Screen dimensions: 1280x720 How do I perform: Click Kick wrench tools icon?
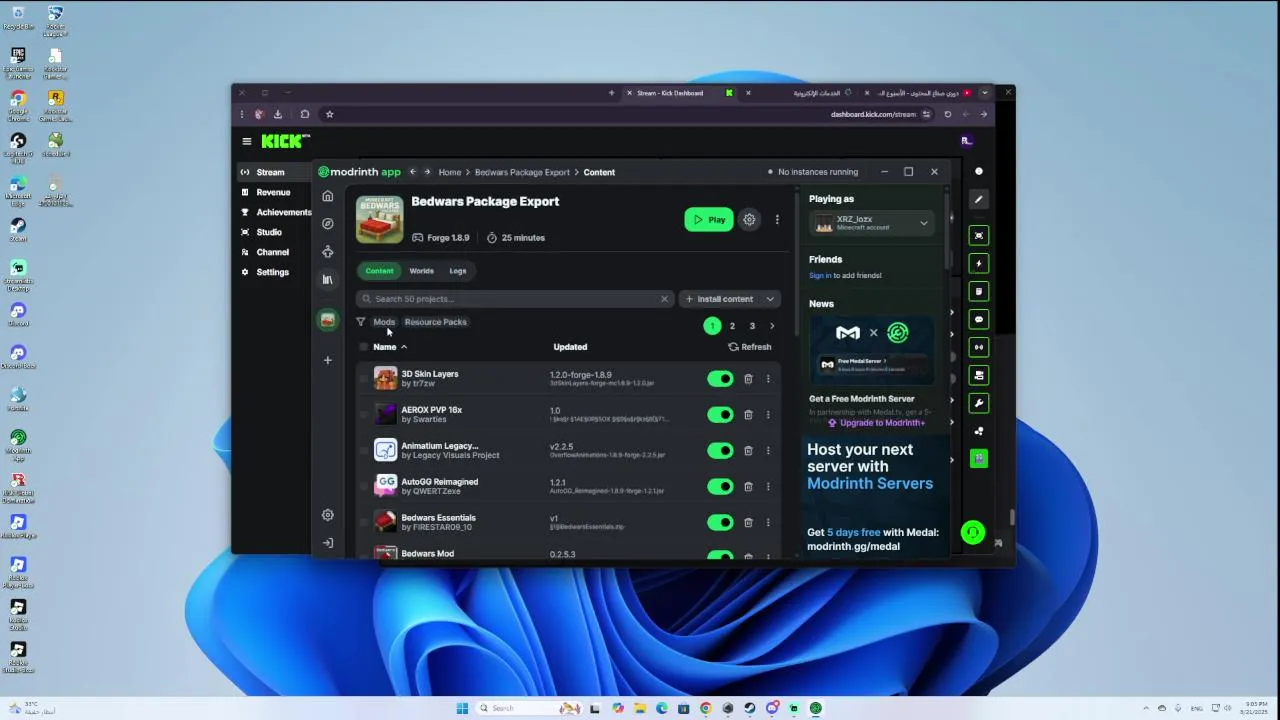(979, 403)
